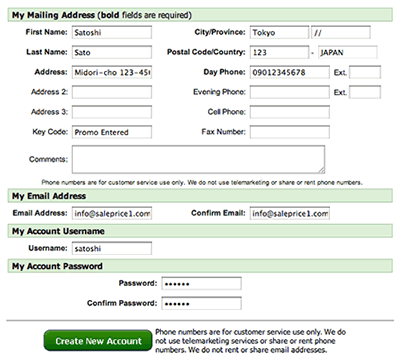Click the Postal Code field with 123
The width and height of the screenshot is (400, 364).
click(x=279, y=52)
